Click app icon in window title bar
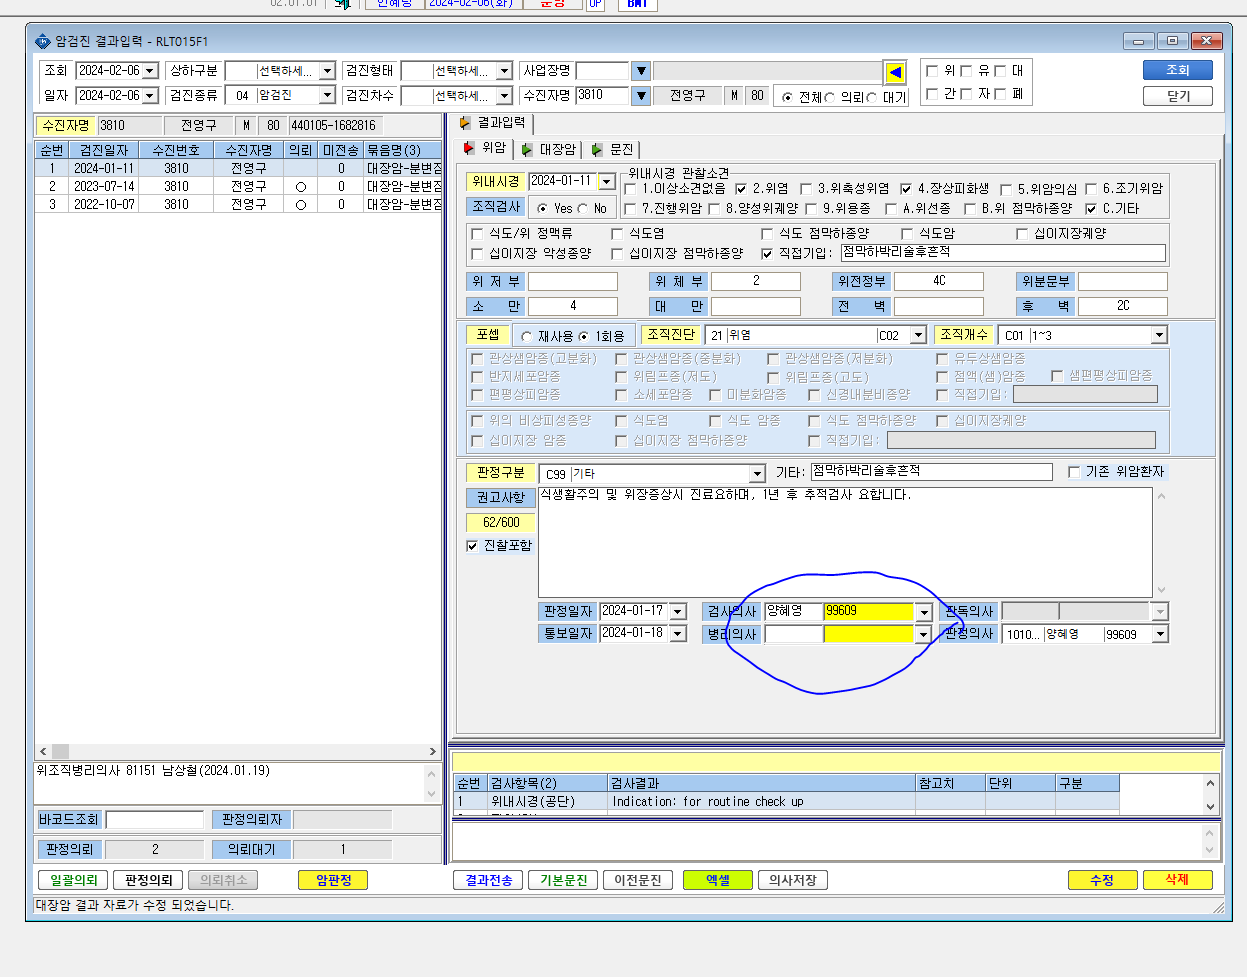This screenshot has width=1247, height=977. [x=42, y=41]
